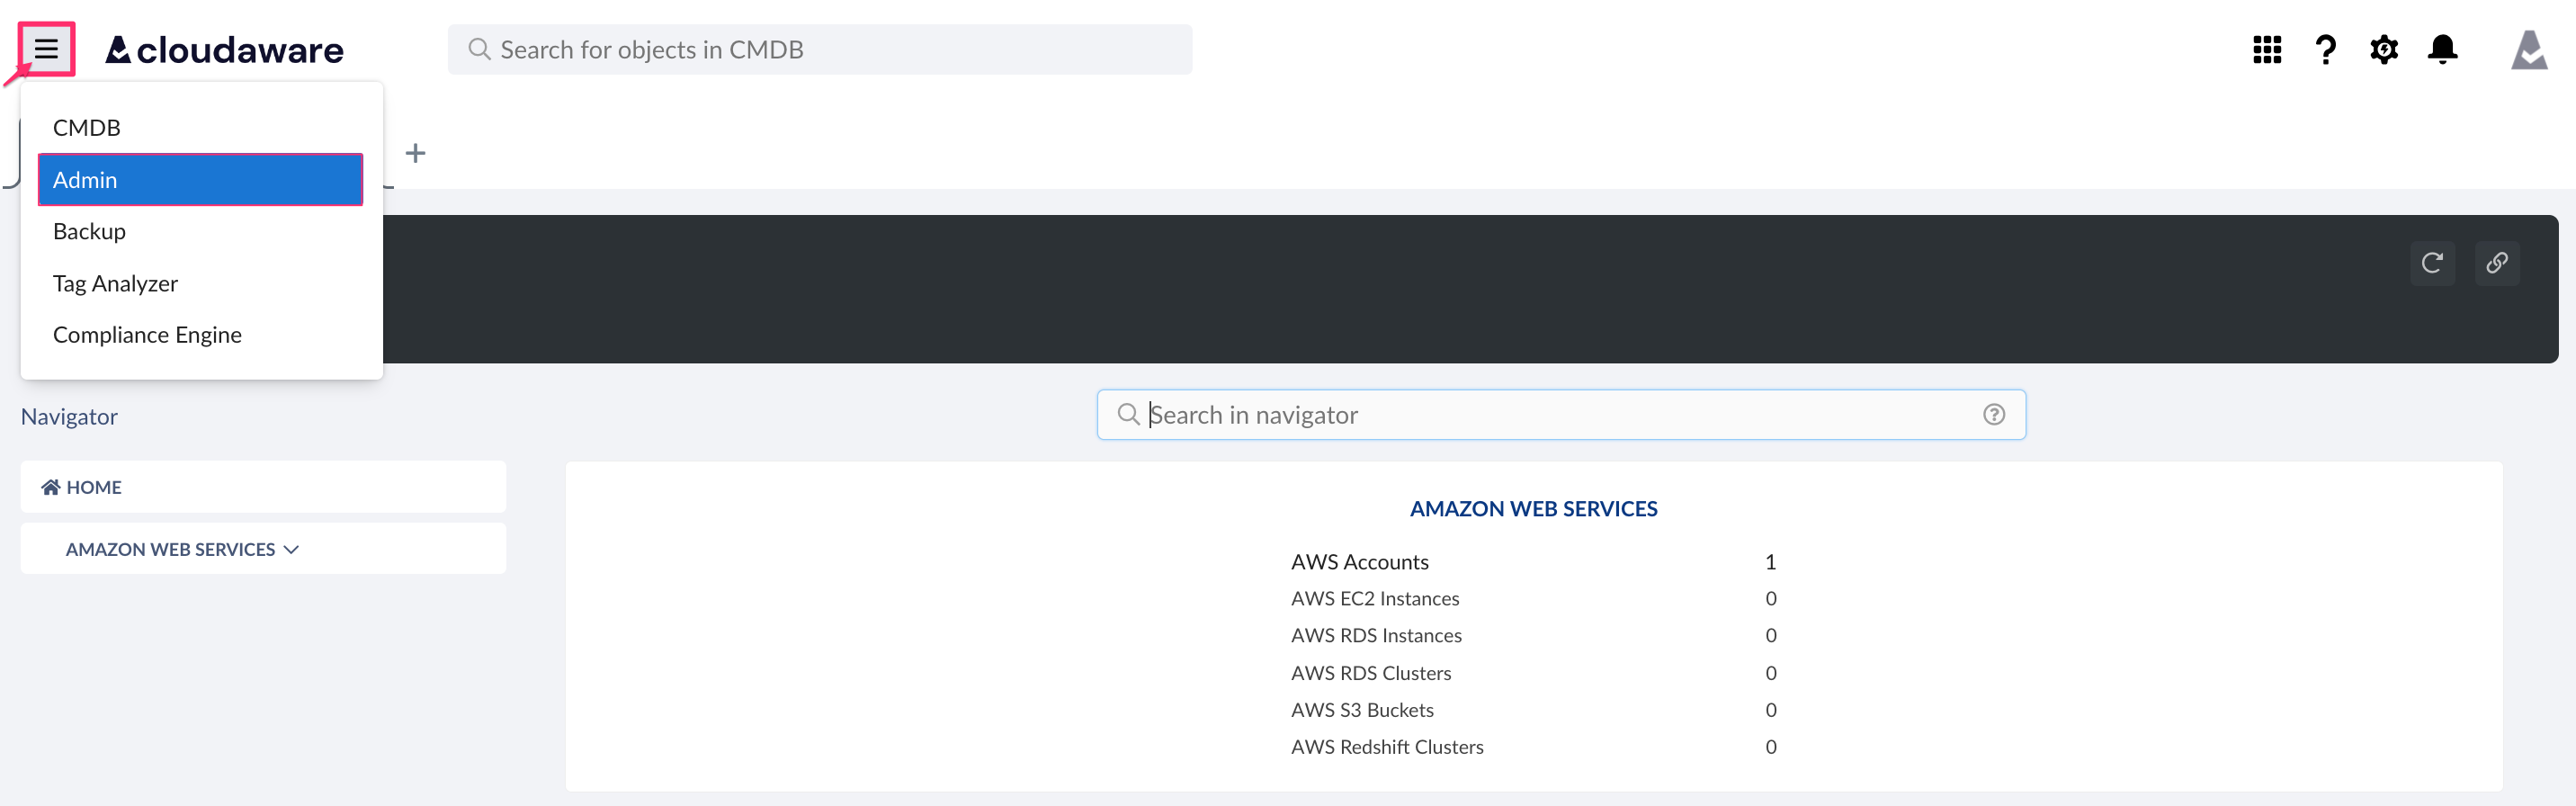2576x806 pixels.
Task: Open the AWS Accounts link
Action: point(1359,562)
